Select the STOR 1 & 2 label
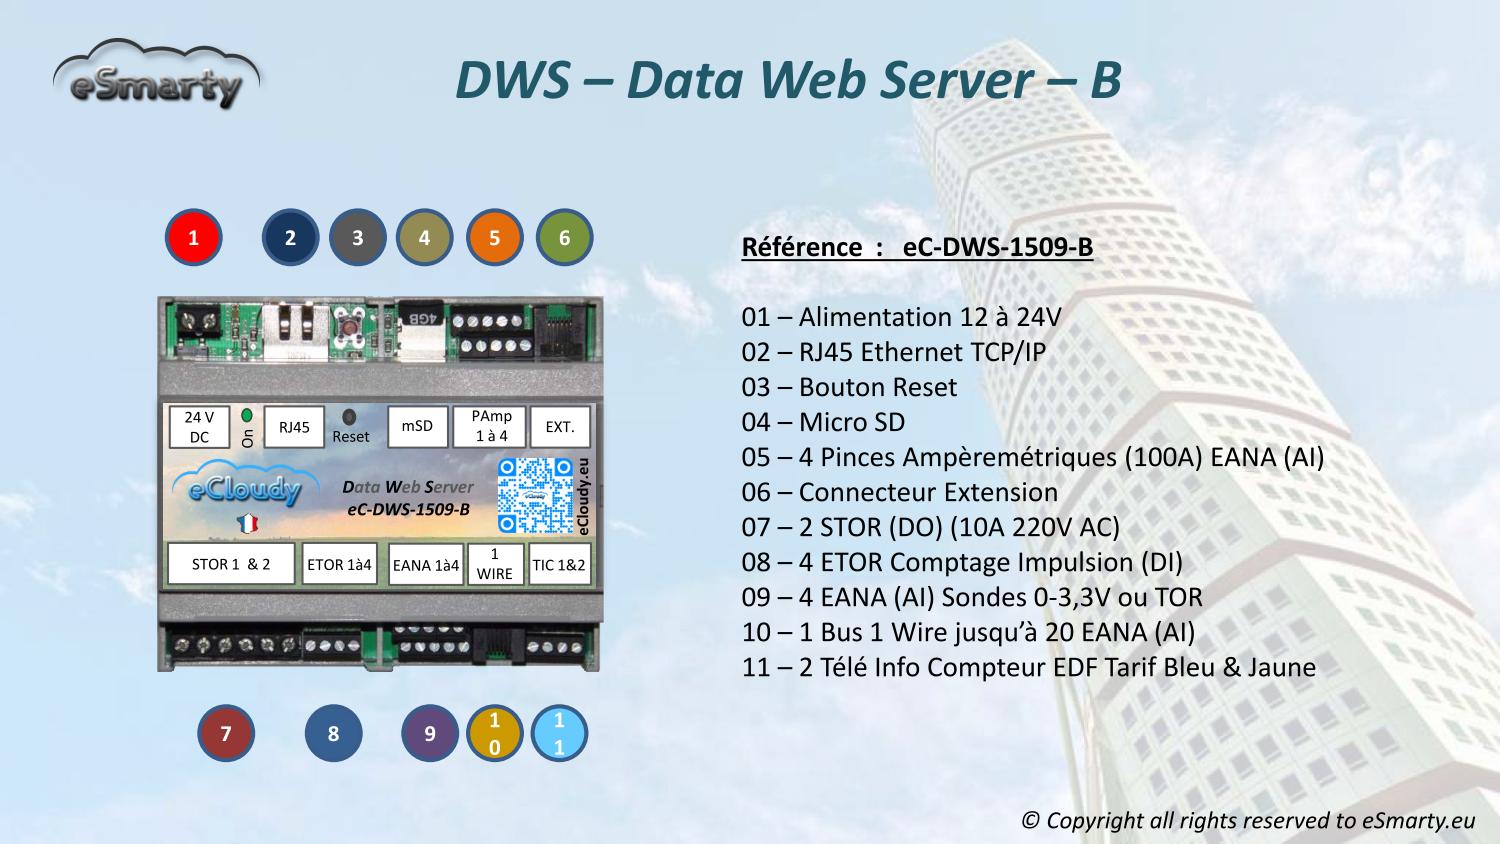The image size is (1500, 844). pyautogui.click(x=231, y=564)
